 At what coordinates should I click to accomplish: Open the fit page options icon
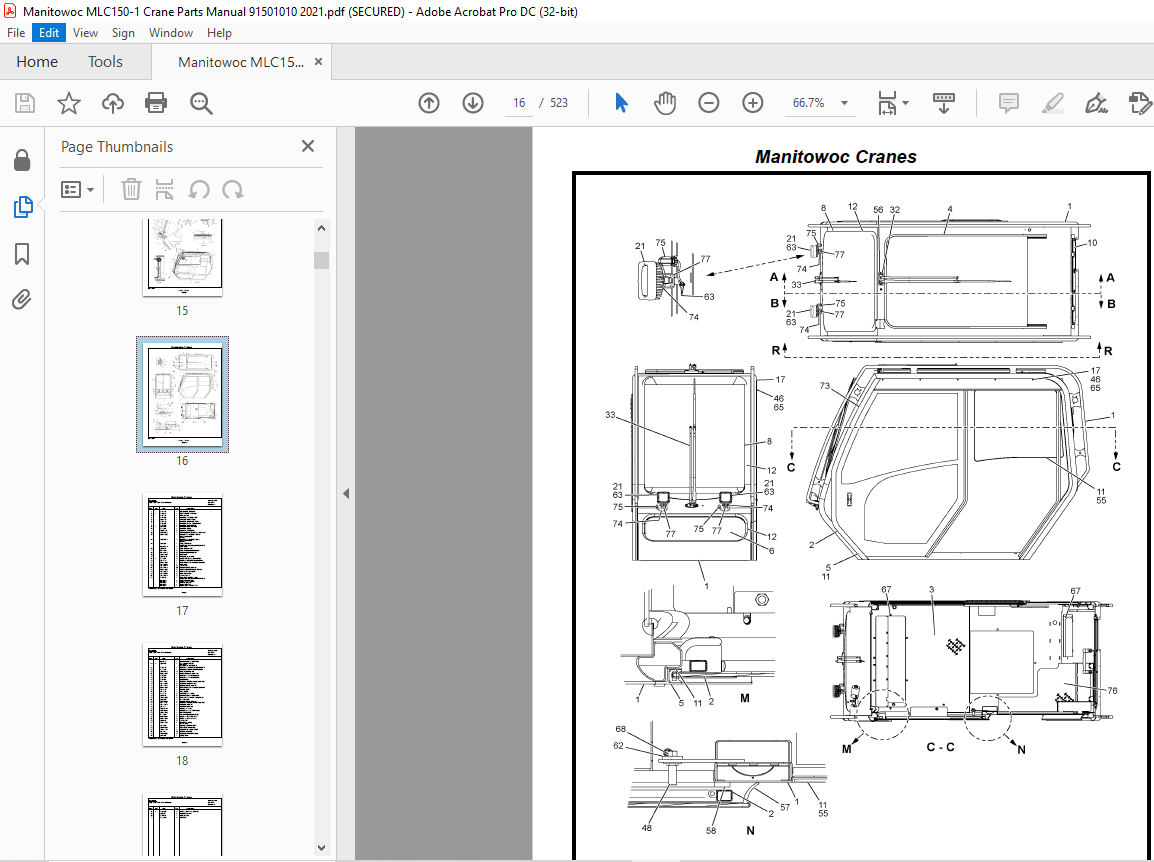(888, 103)
